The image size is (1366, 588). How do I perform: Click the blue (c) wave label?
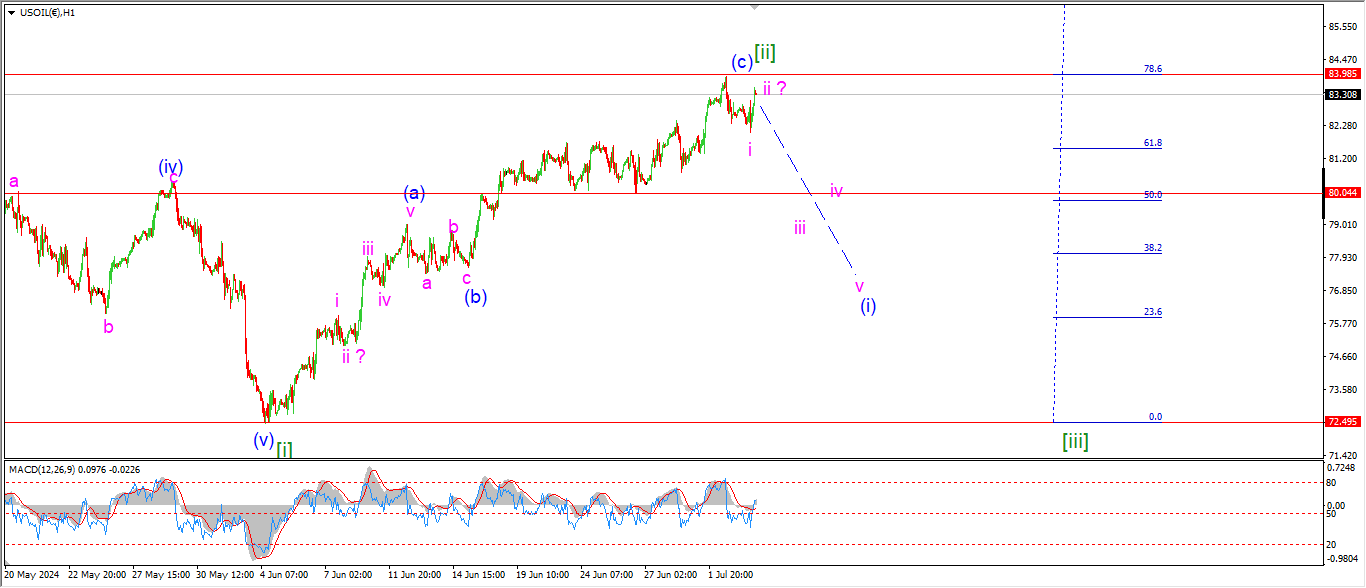click(x=741, y=62)
